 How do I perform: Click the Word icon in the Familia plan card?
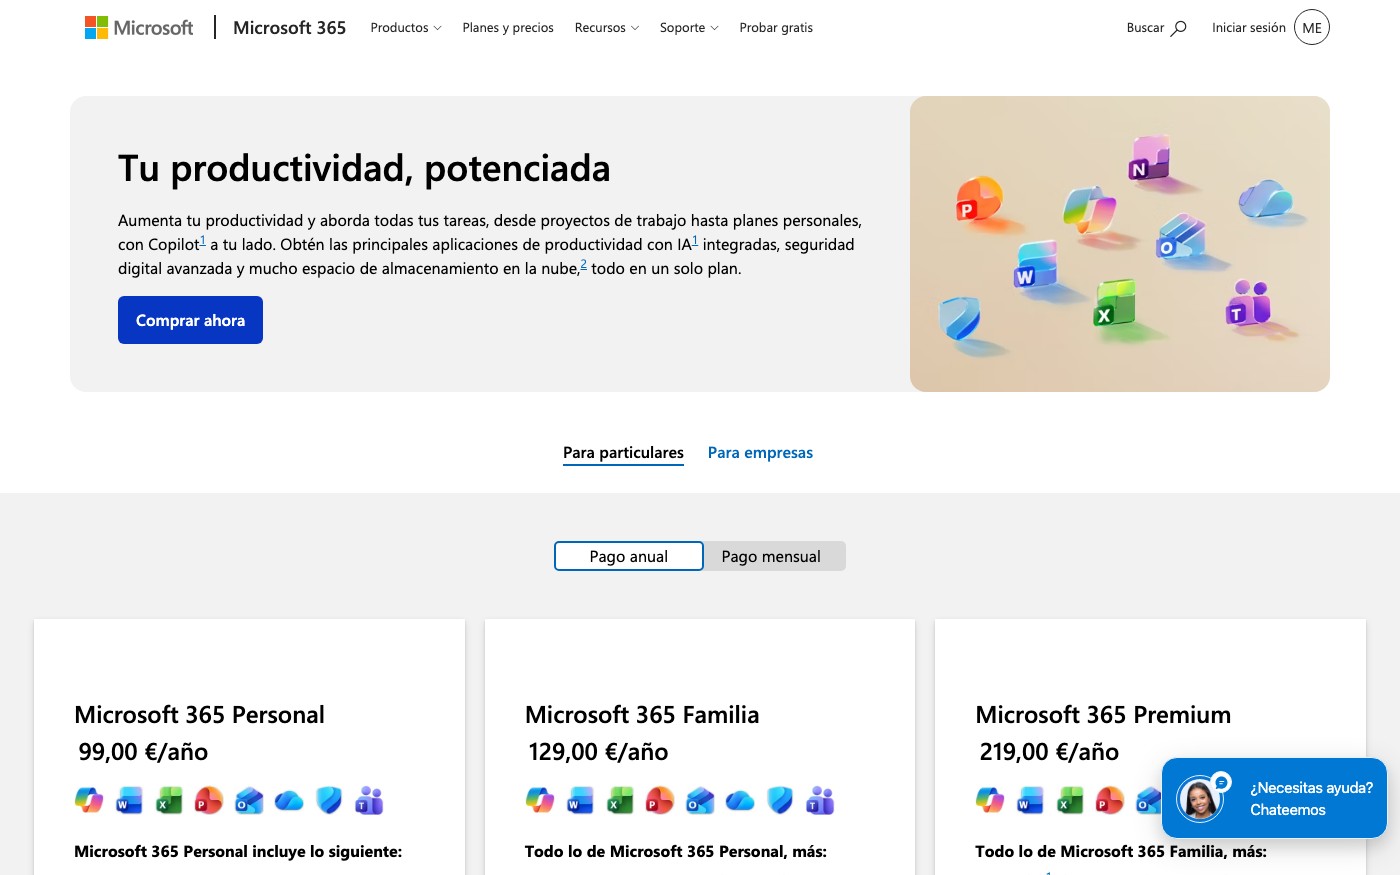[580, 800]
